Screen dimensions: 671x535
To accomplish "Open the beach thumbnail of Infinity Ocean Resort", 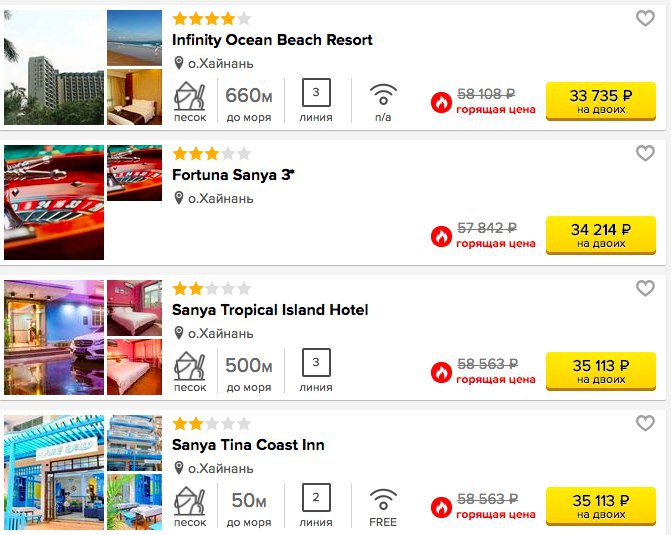I will pos(134,38).
